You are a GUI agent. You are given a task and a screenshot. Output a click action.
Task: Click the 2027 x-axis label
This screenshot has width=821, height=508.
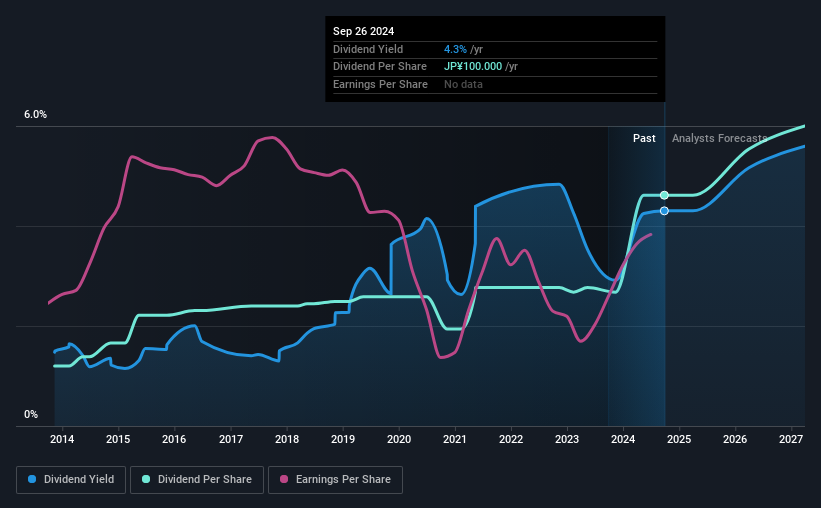pyautogui.click(x=791, y=439)
